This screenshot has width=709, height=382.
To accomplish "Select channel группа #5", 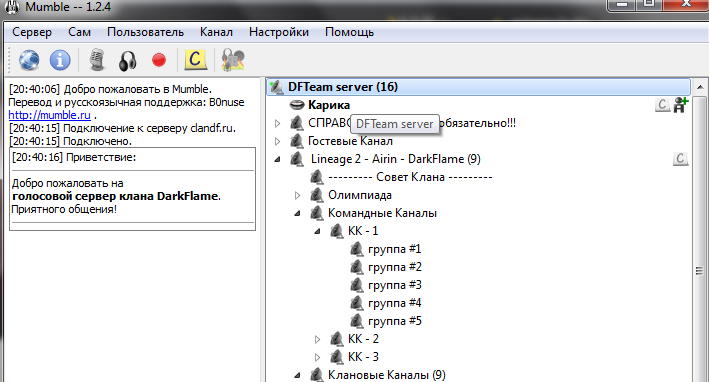I will (394, 321).
